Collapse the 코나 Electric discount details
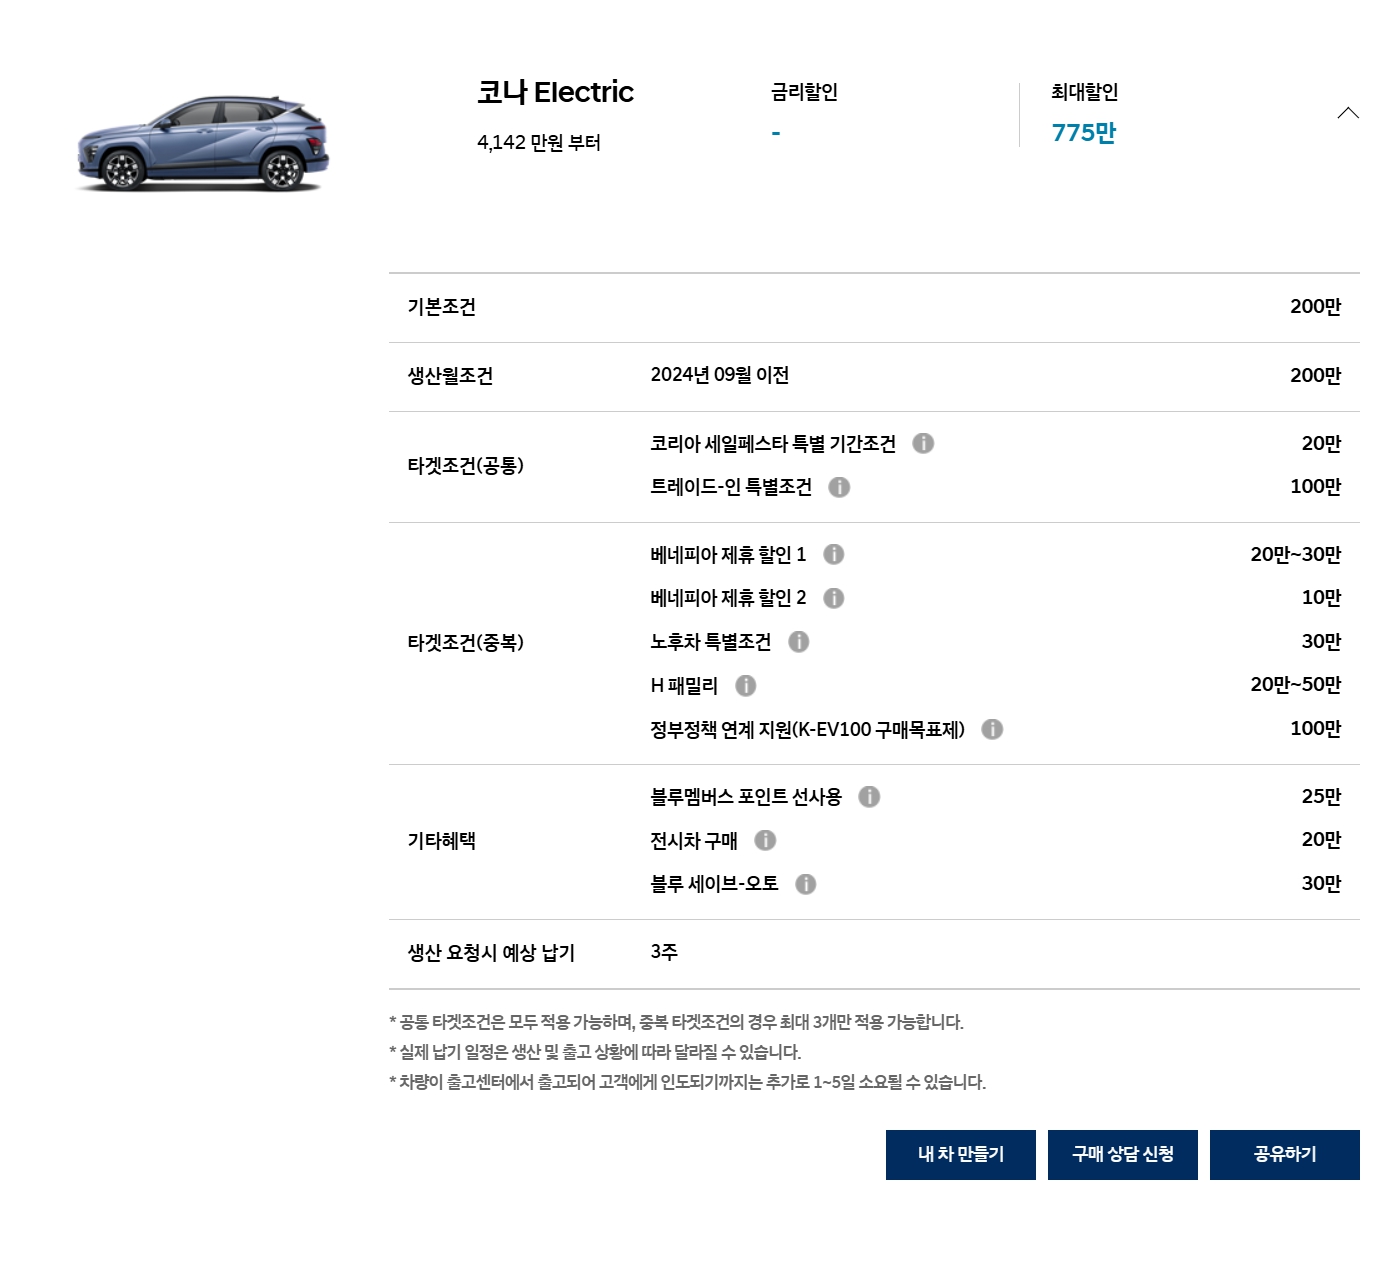Screen dimensions: 1397x1266 (1348, 113)
